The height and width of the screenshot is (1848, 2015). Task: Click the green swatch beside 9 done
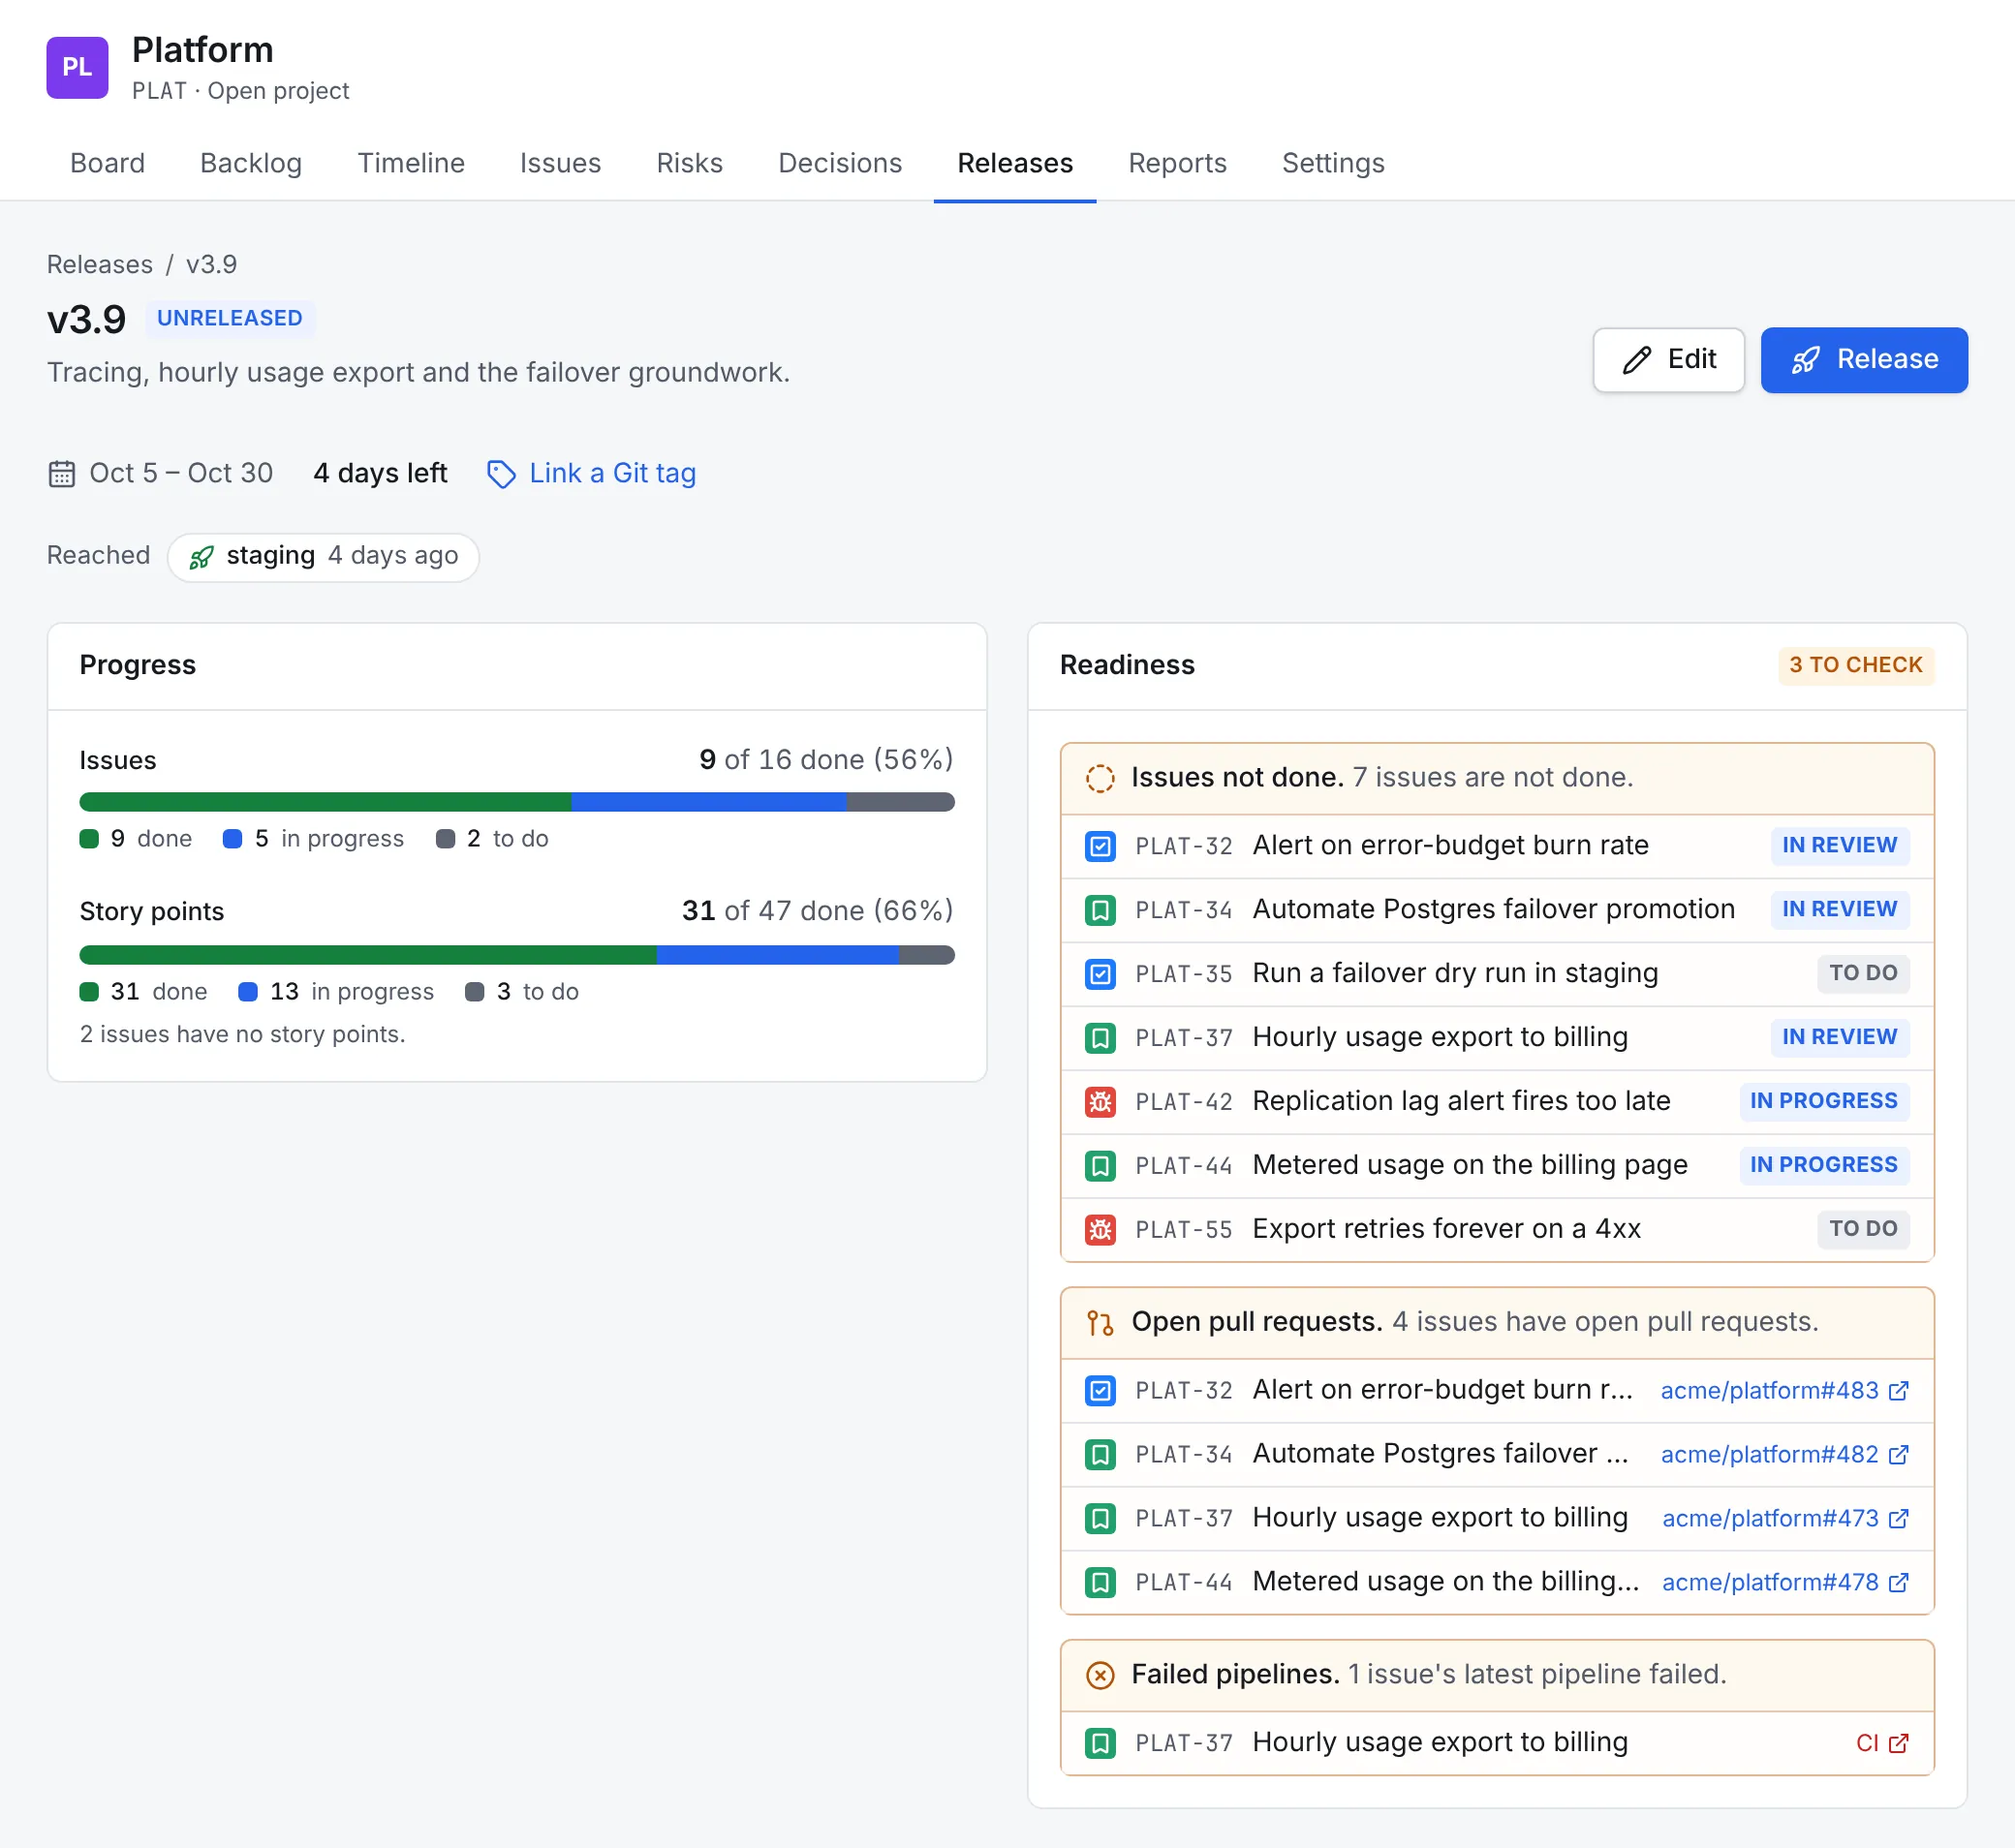(x=90, y=839)
